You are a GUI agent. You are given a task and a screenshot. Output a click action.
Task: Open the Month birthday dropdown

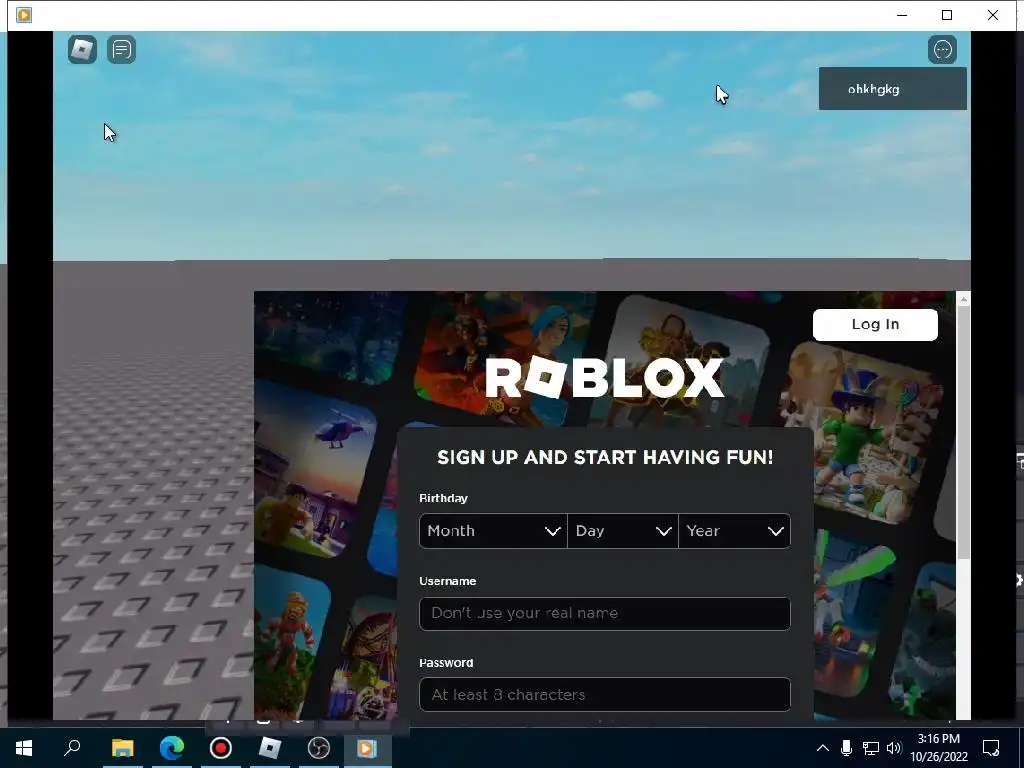493,531
